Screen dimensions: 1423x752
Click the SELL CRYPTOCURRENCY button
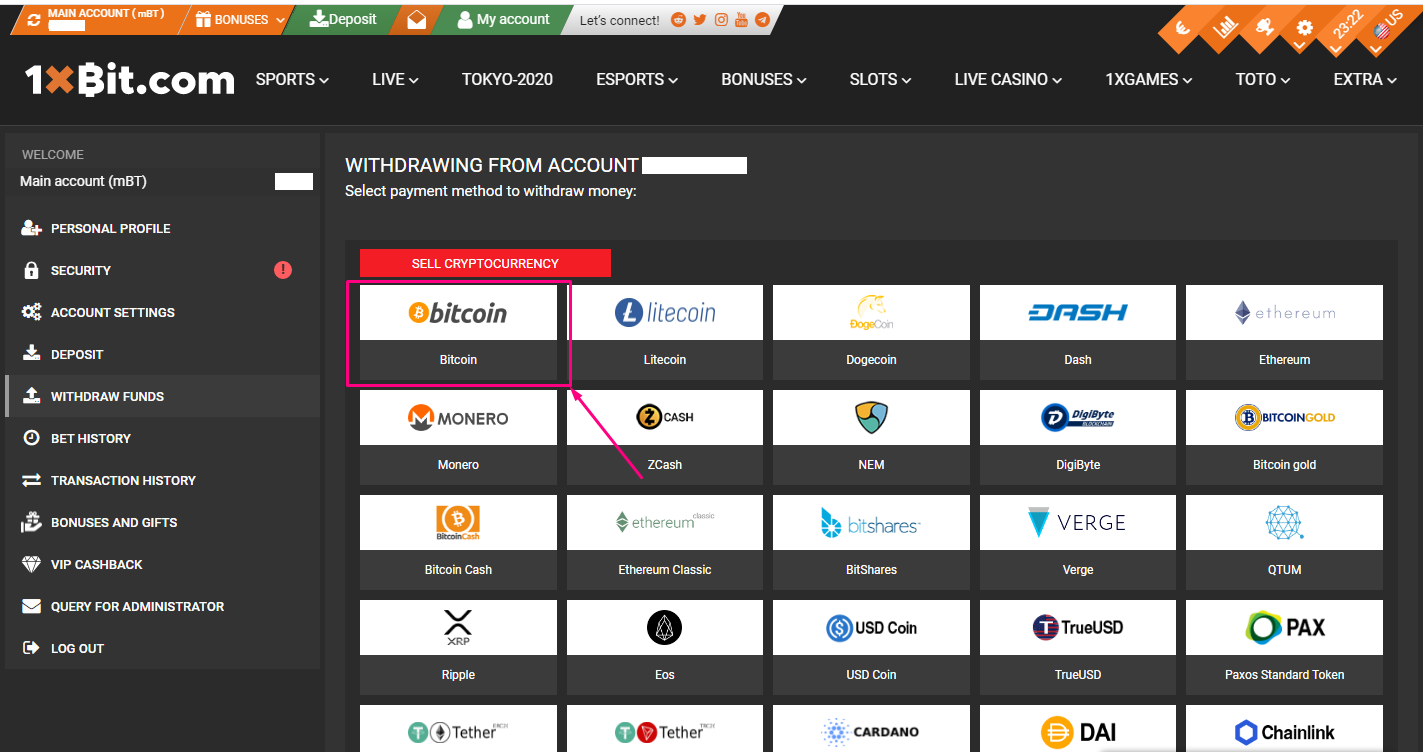[x=485, y=263]
